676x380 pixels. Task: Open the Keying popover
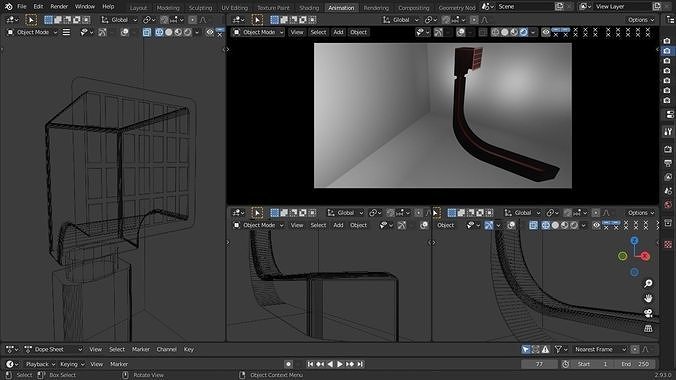pos(72,364)
